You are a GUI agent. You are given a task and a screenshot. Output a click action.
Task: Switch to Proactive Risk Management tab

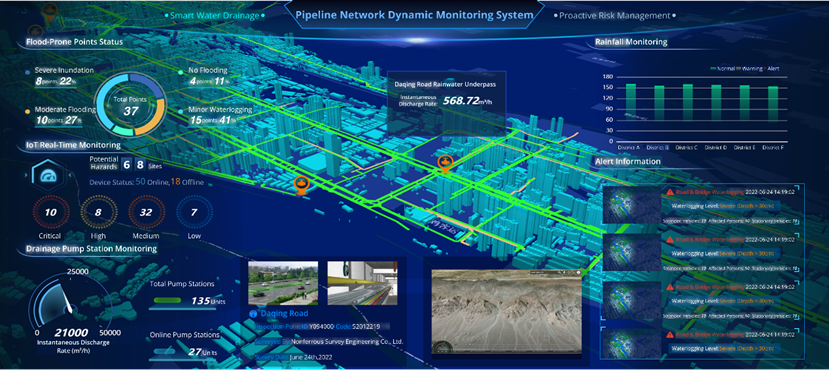615,15
